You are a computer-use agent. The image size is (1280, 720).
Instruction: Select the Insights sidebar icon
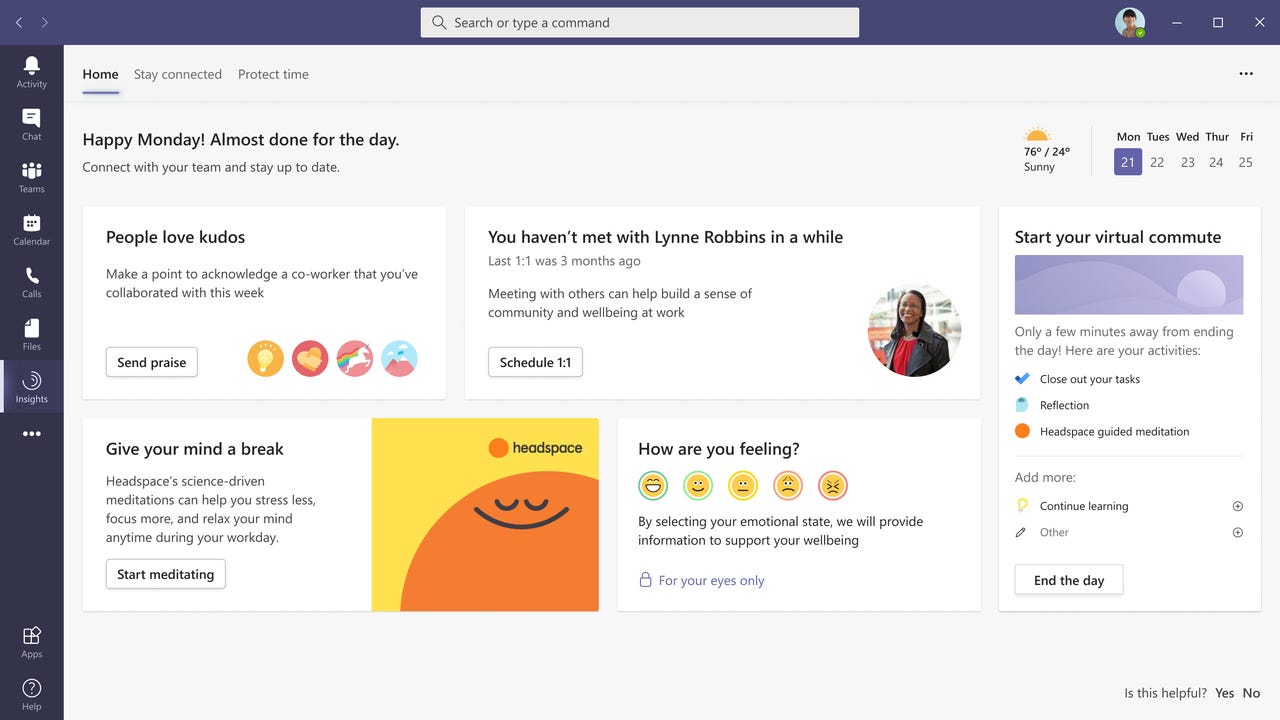[x=31, y=386]
